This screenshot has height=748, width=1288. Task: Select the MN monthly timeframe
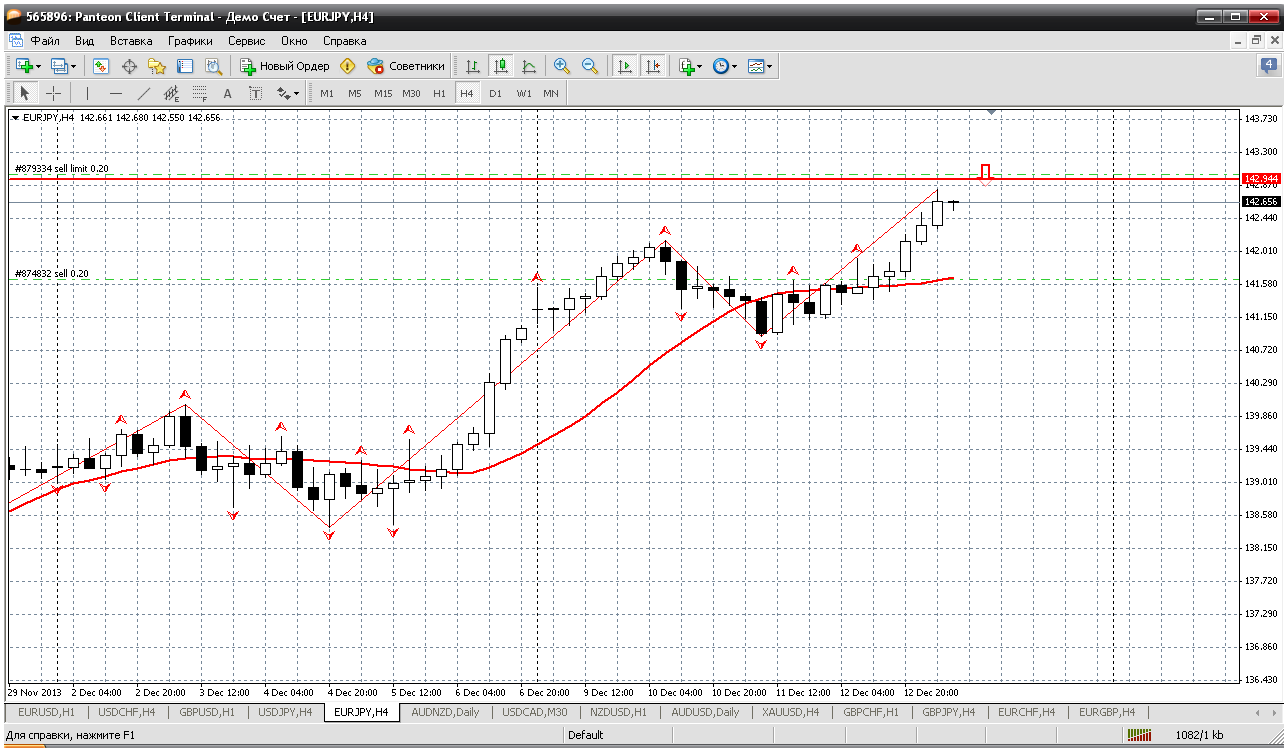tap(551, 93)
